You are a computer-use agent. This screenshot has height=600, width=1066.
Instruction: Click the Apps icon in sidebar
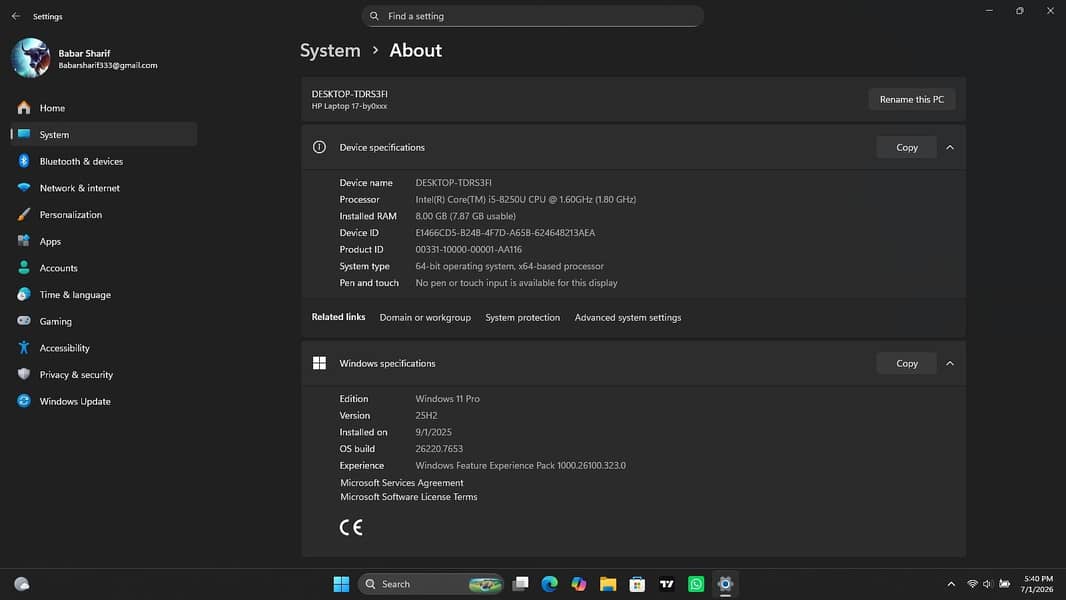pos(24,241)
